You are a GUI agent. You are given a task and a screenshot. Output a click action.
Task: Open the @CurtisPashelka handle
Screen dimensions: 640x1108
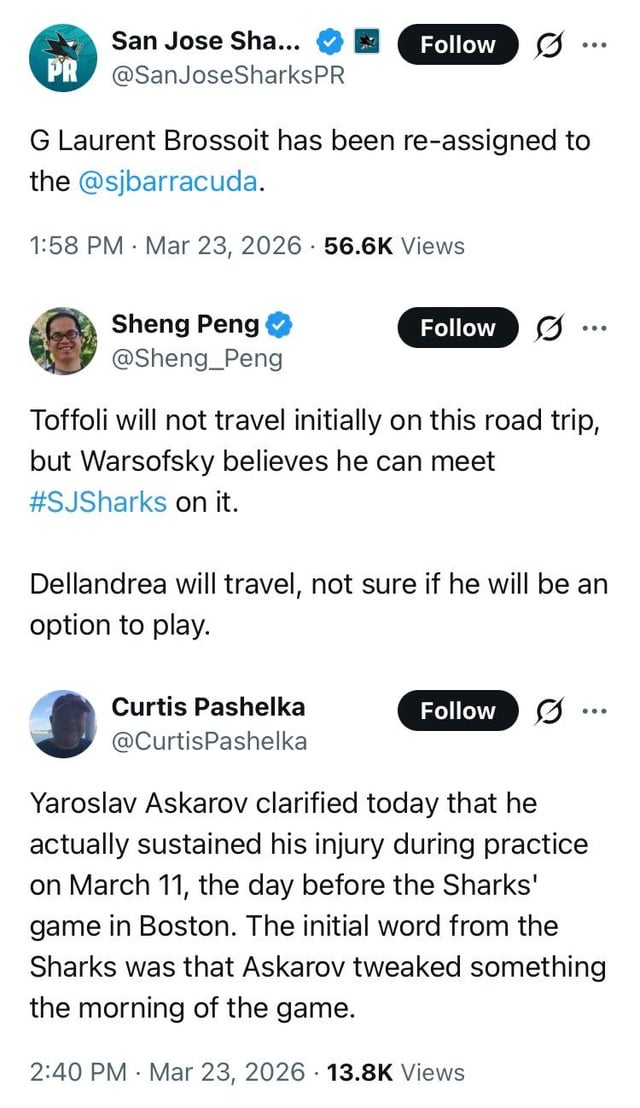tap(209, 741)
